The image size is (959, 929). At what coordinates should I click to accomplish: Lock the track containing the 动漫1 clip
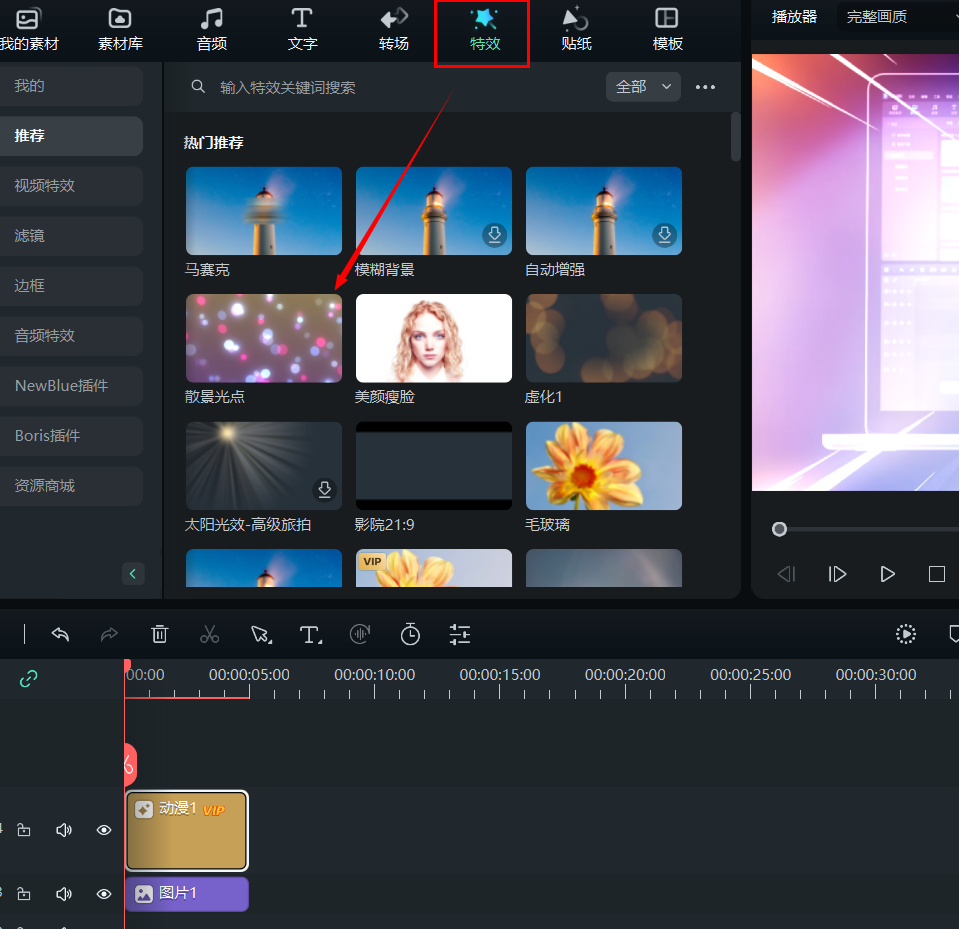point(24,830)
